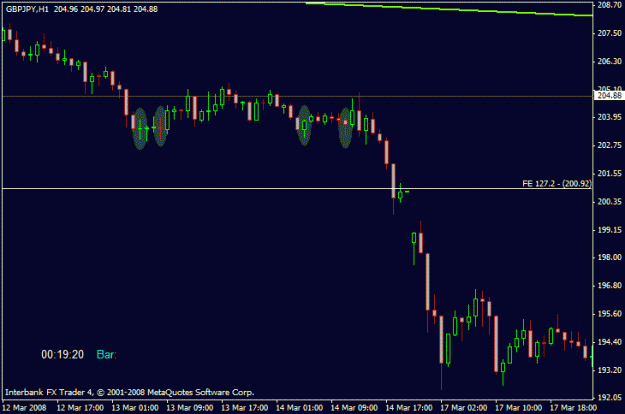Click the 14 Mar 17:00 time axis label

409,408
